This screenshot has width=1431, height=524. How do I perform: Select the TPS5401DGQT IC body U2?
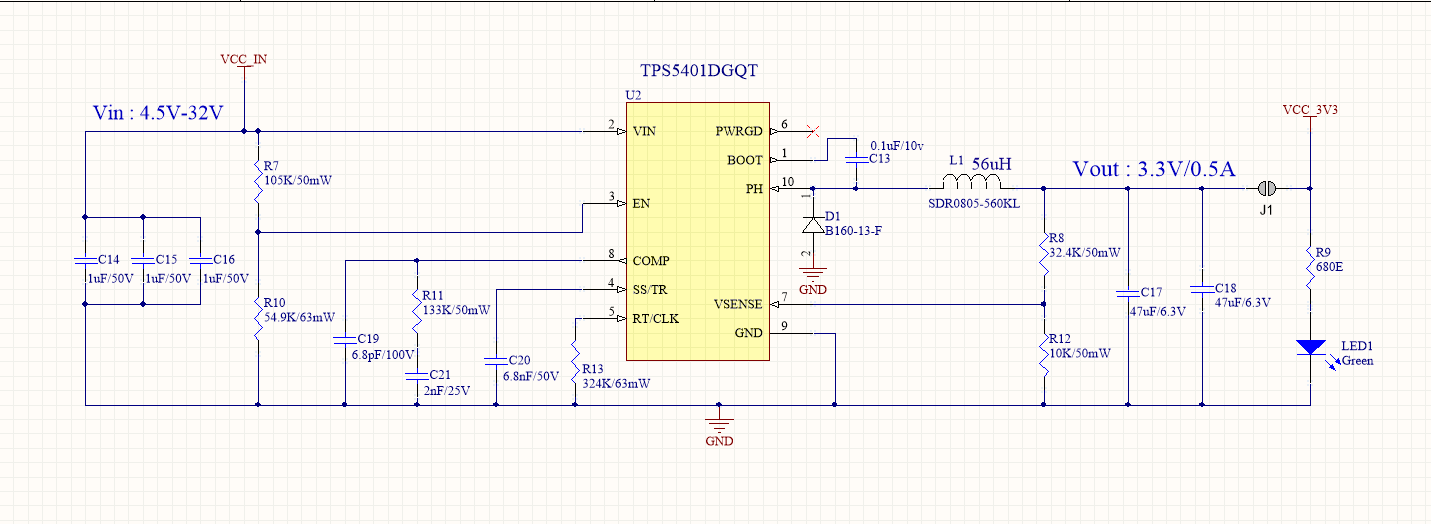697,231
